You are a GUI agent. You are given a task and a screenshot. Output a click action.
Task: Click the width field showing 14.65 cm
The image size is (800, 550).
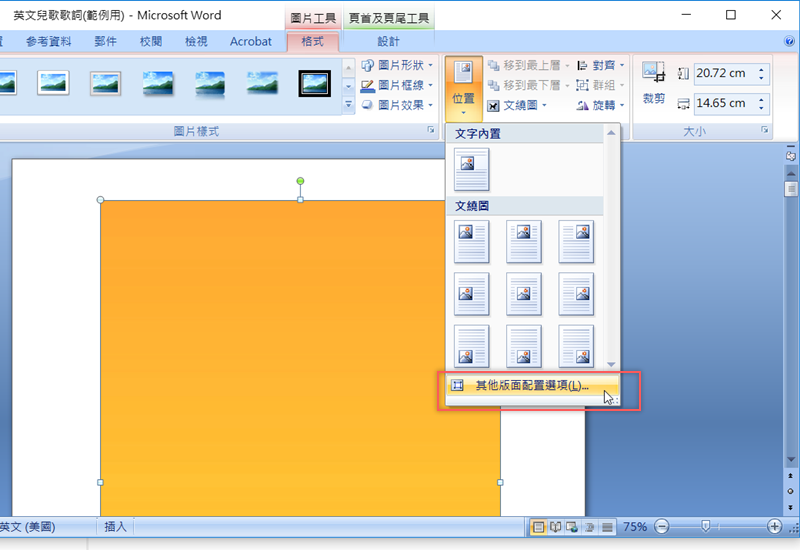tap(723, 104)
